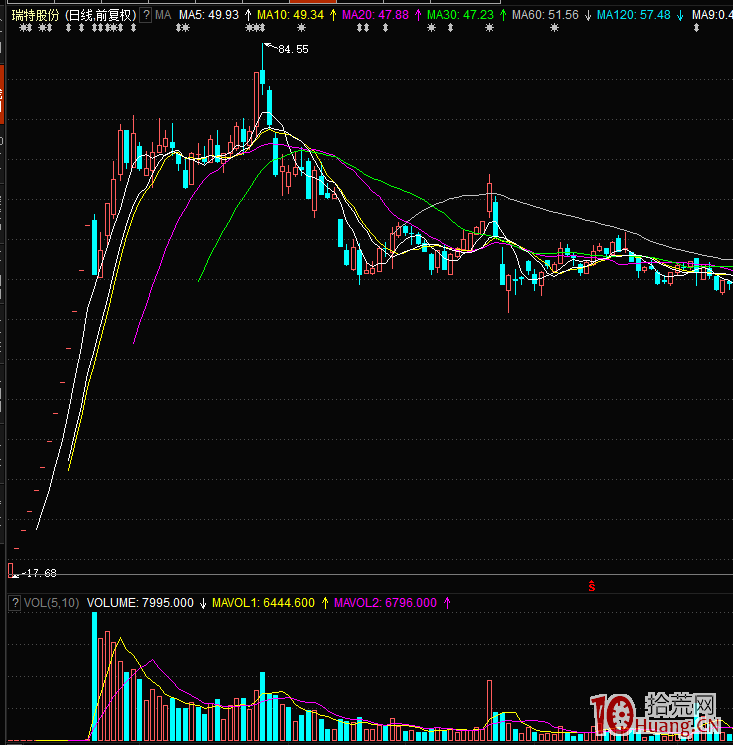Click the arrow pointing to the 84.55 high
Image resolution: width=733 pixels, height=745 pixels.
pos(269,47)
